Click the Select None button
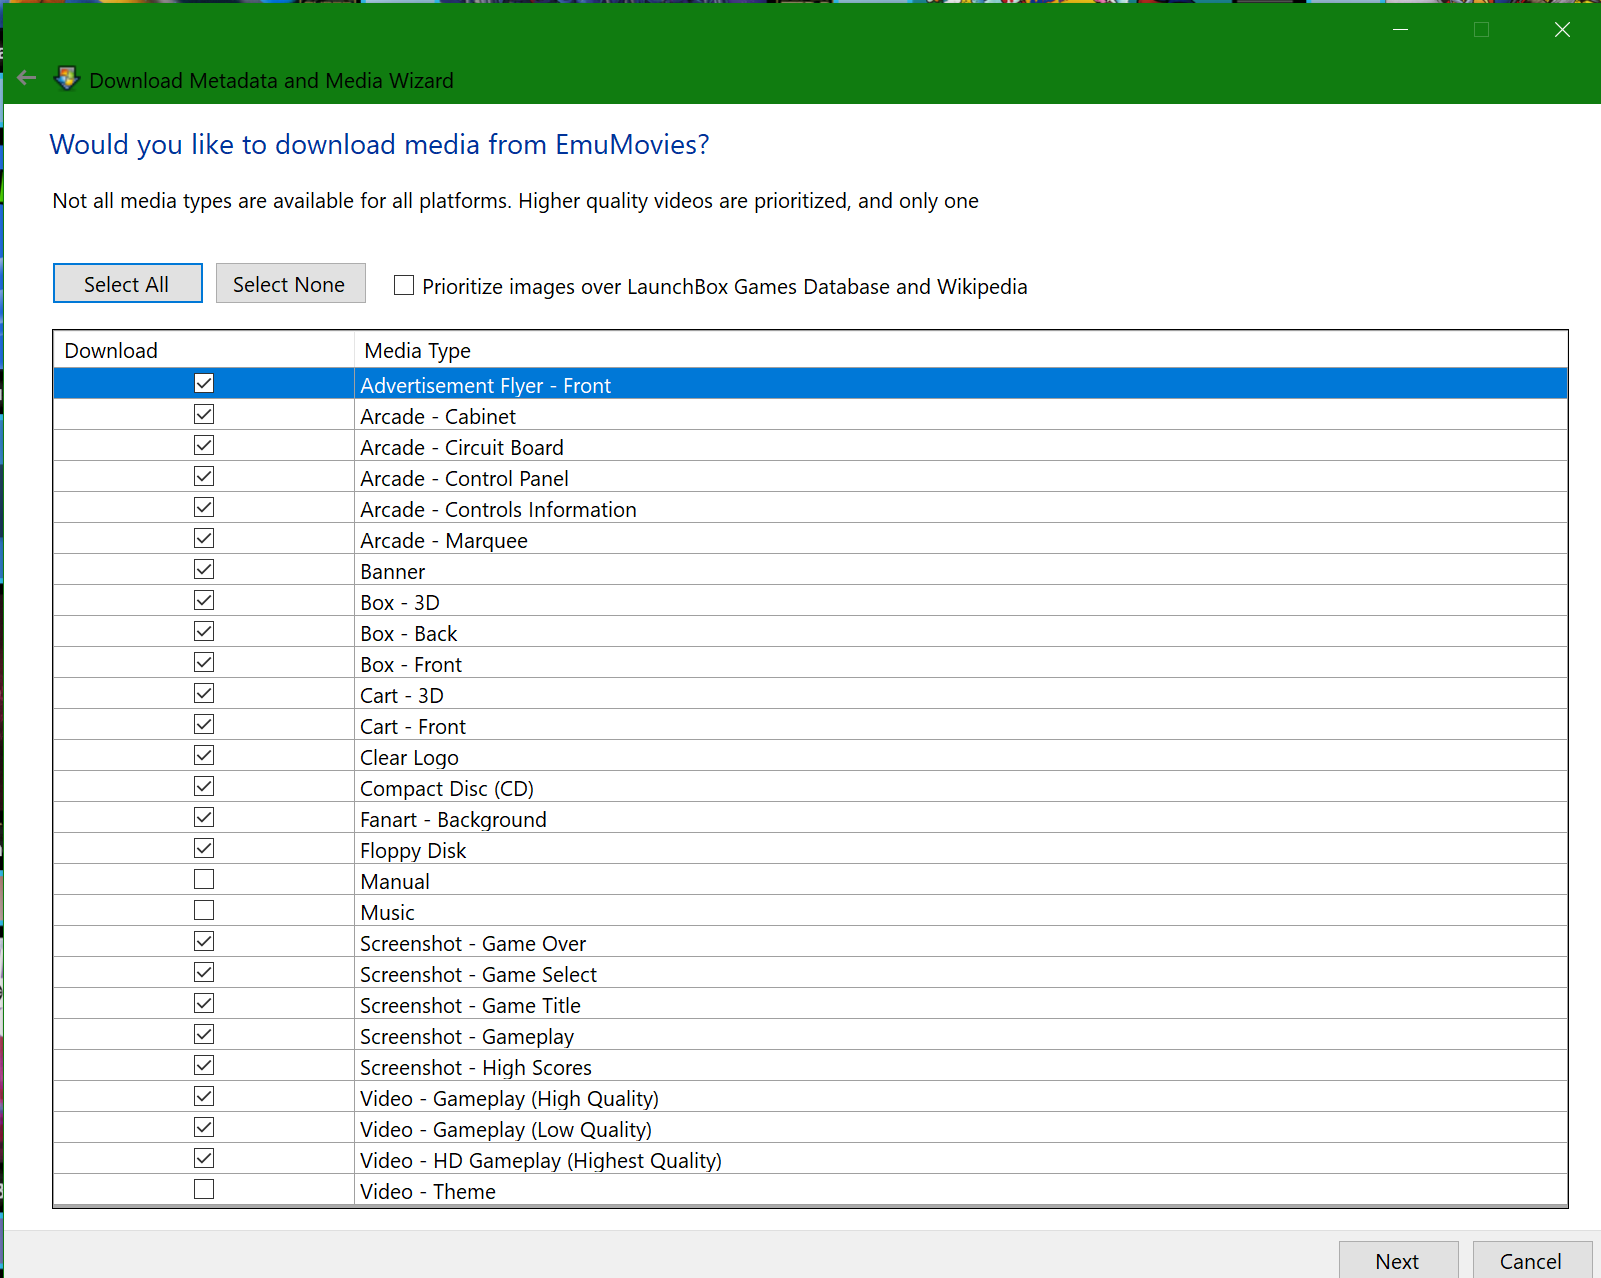Image resolution: width=1601 pixels, height=1278 pixels. coord(290,284)
